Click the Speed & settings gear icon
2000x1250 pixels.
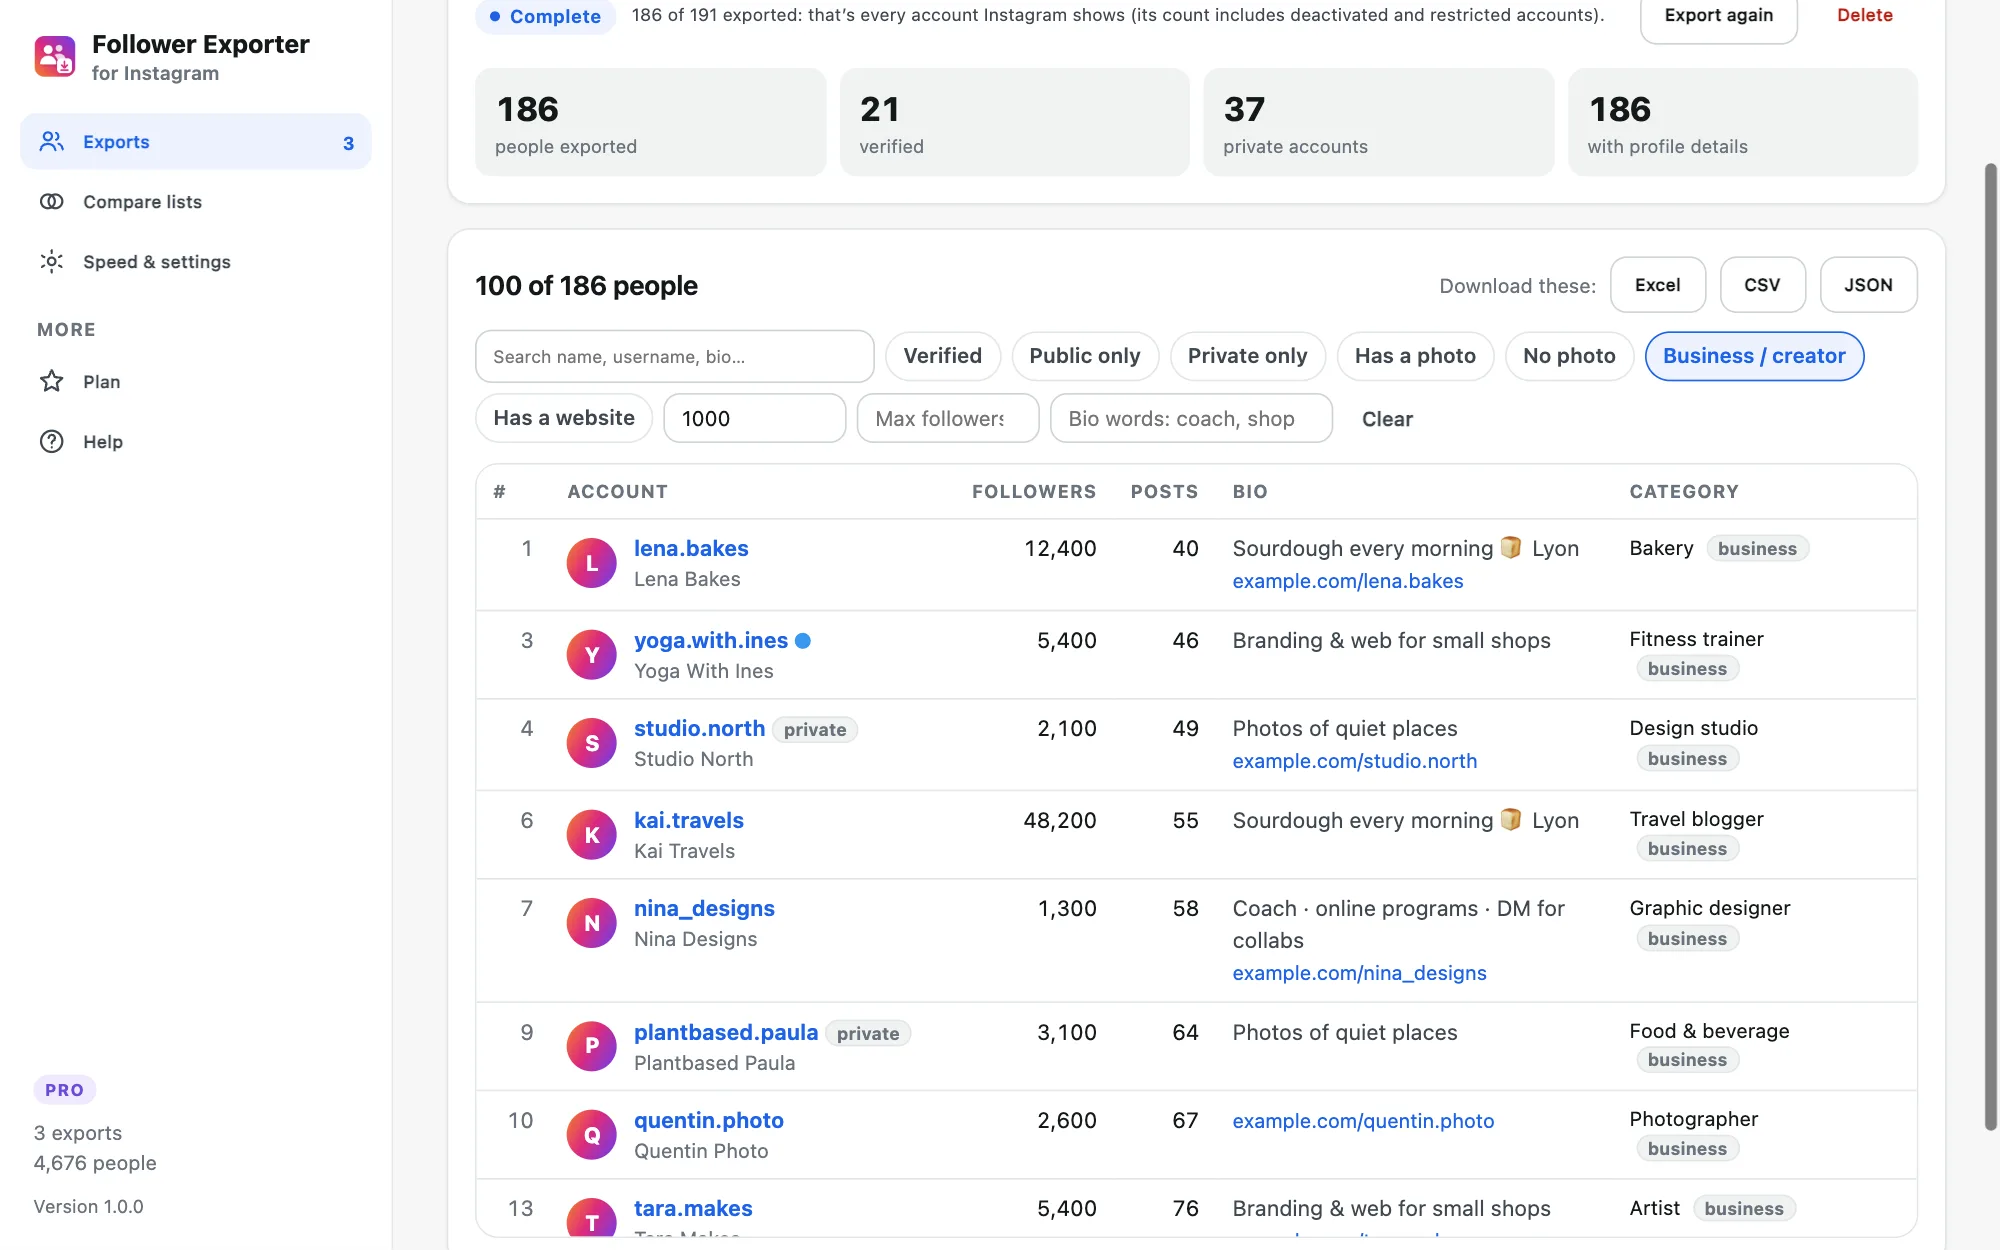point(52,262)
